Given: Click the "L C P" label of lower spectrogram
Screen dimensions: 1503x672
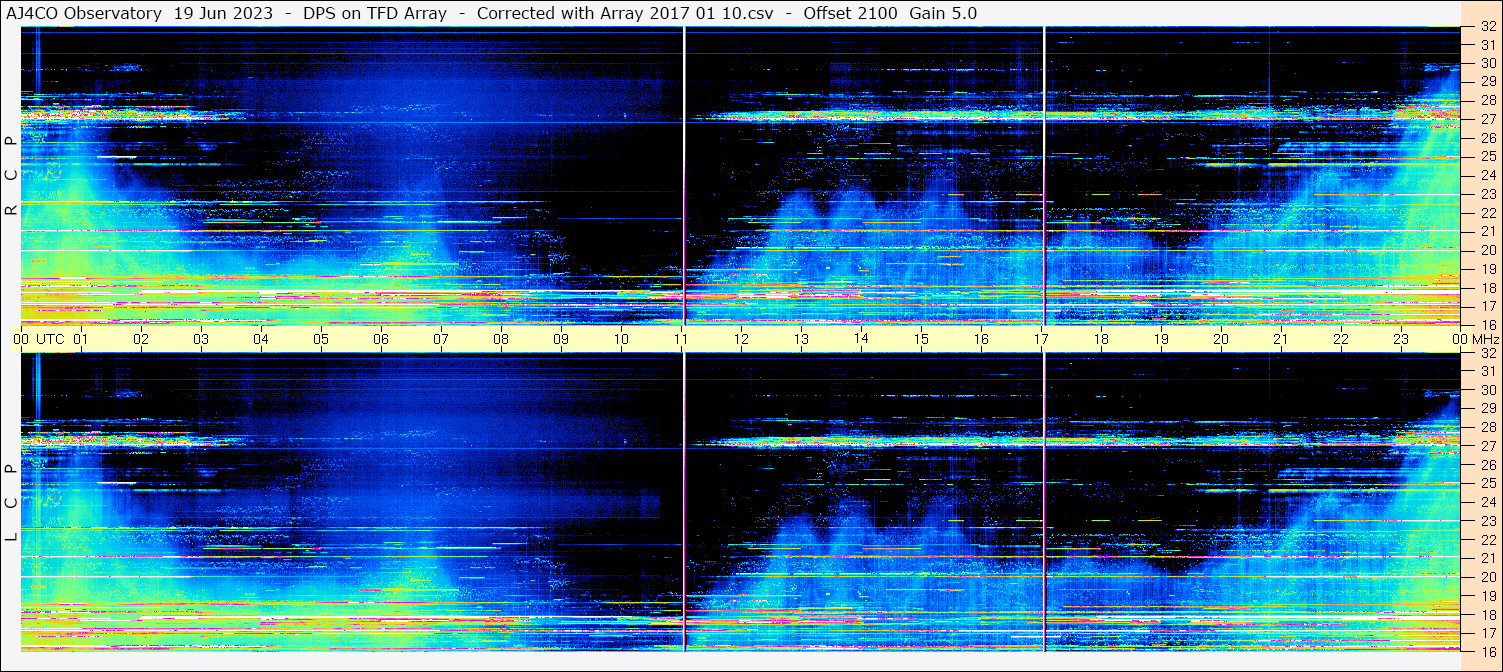Looking at the screenshot, I should tap(11, 503).
